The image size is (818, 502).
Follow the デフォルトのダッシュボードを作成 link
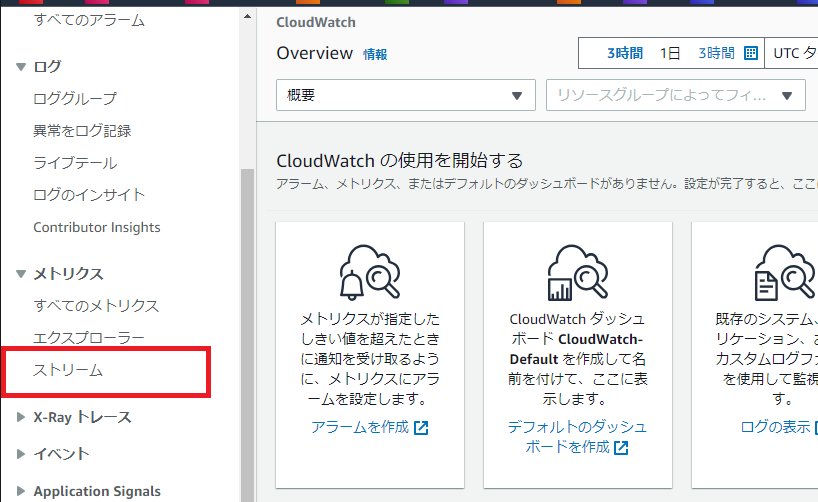577,437
